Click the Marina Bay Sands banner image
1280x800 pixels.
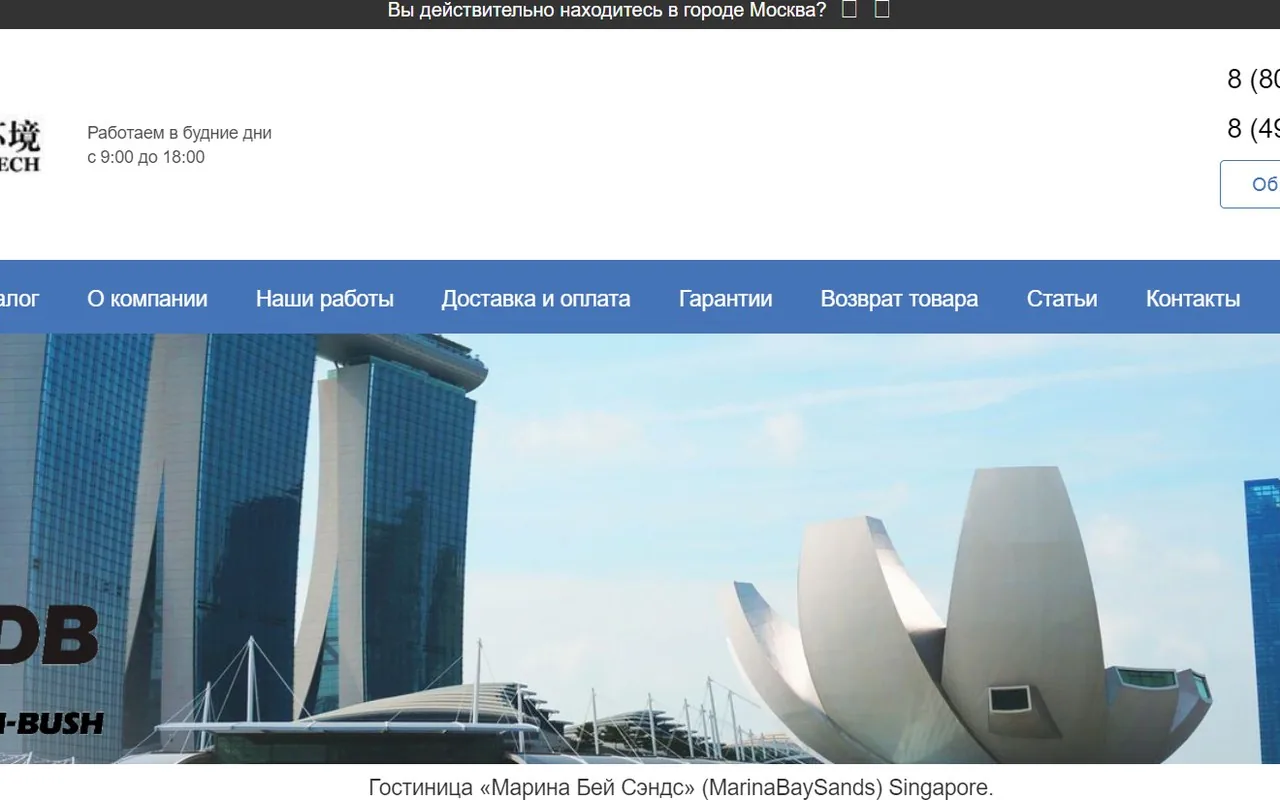coord(640,549)
